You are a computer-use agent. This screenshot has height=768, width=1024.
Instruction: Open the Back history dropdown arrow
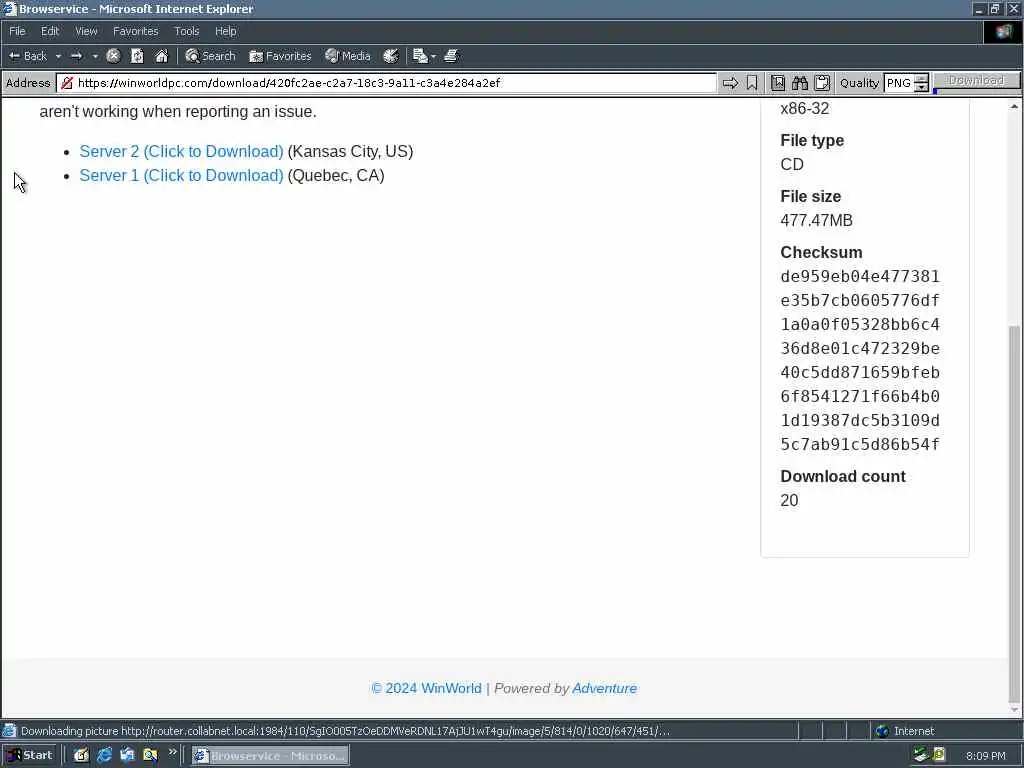[58, 56]
